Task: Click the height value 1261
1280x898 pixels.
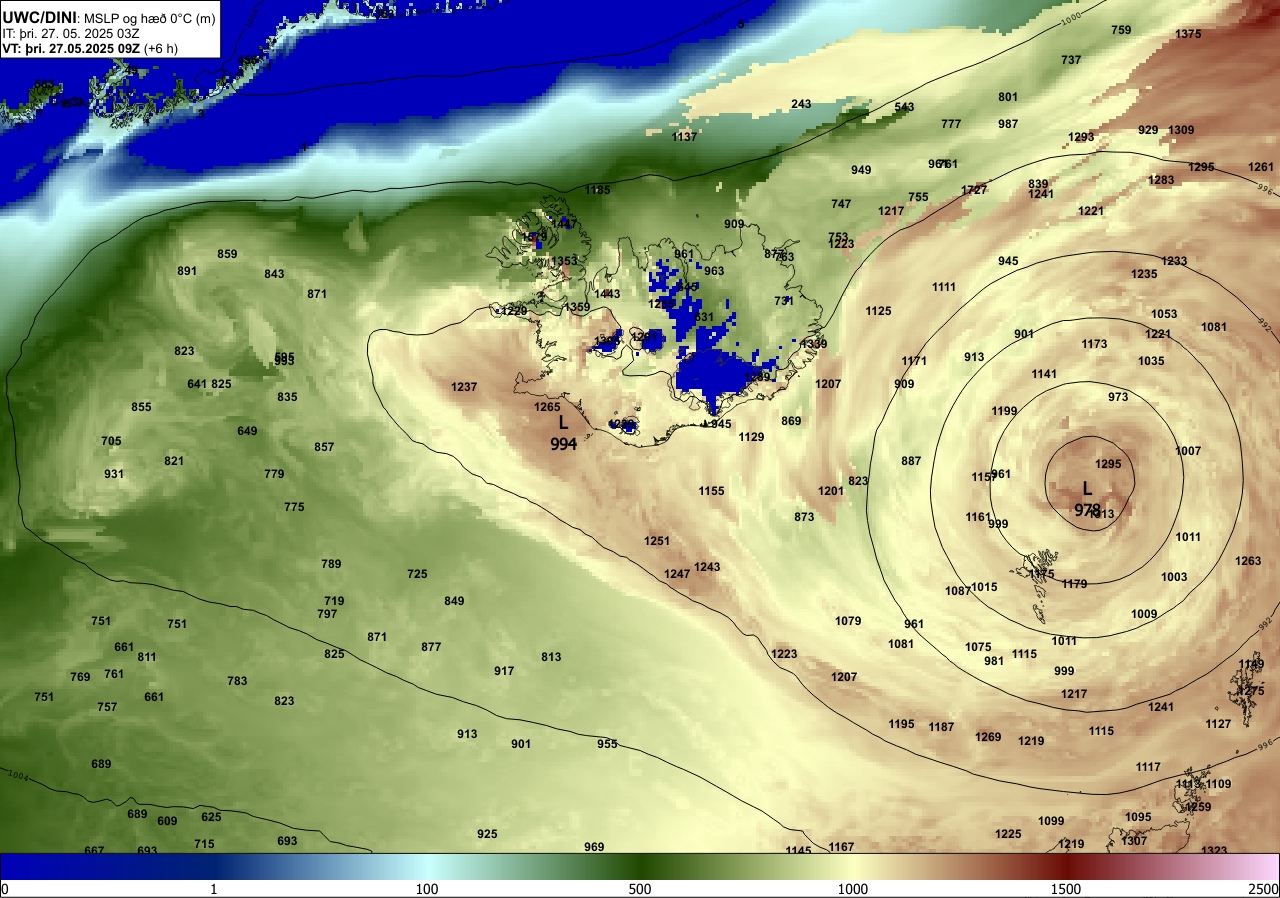Action: (1261, 167)
